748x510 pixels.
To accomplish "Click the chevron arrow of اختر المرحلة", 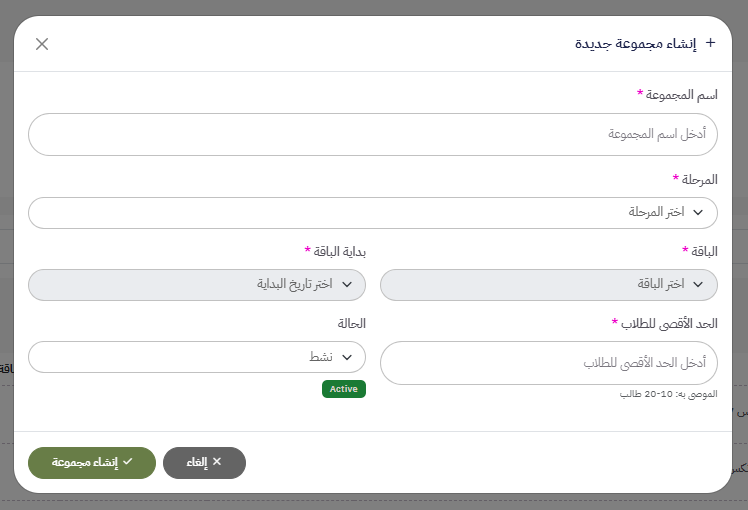I will point(698,213).
